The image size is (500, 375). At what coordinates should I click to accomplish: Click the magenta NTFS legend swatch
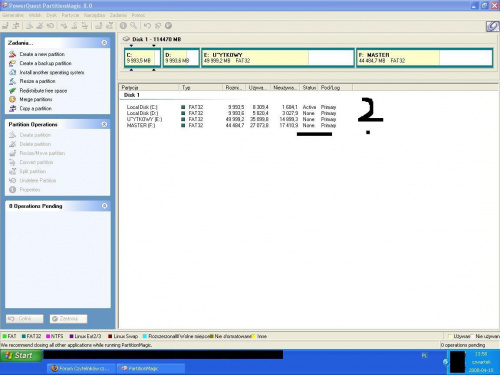pos(48,336)
